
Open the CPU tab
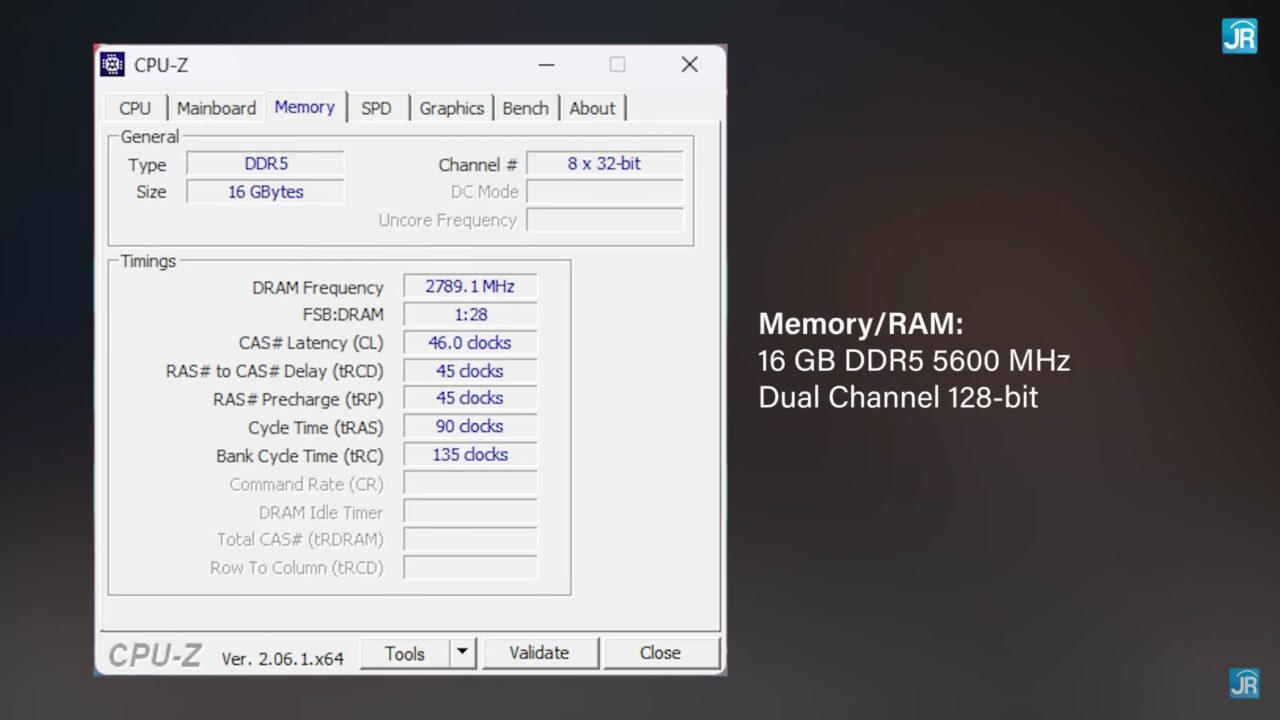click(135, 108)
